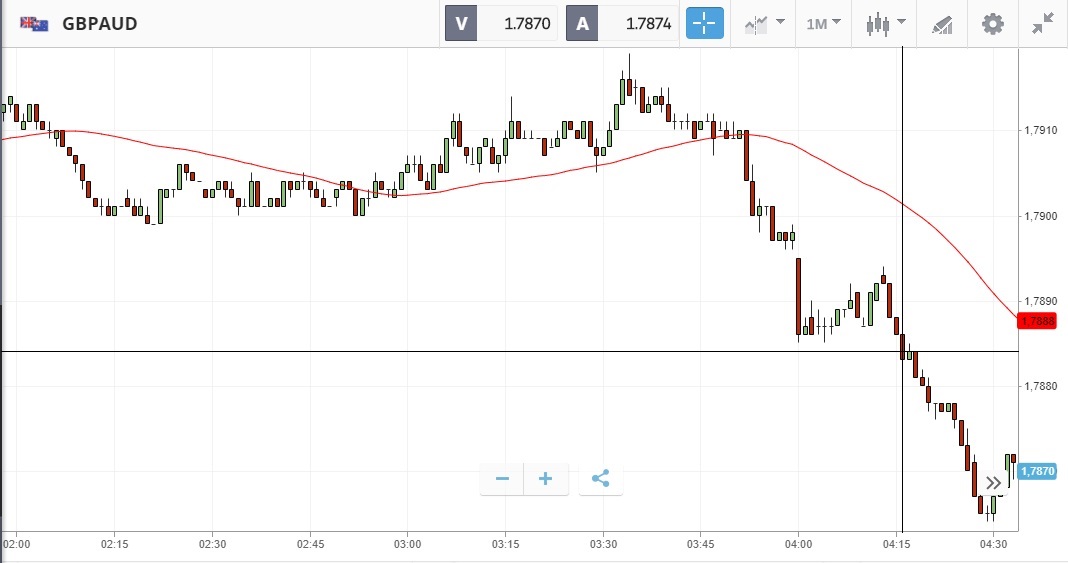Open the indicators dropdown
This screenshot has height=563, width=1068.
(x=763, y=23)
